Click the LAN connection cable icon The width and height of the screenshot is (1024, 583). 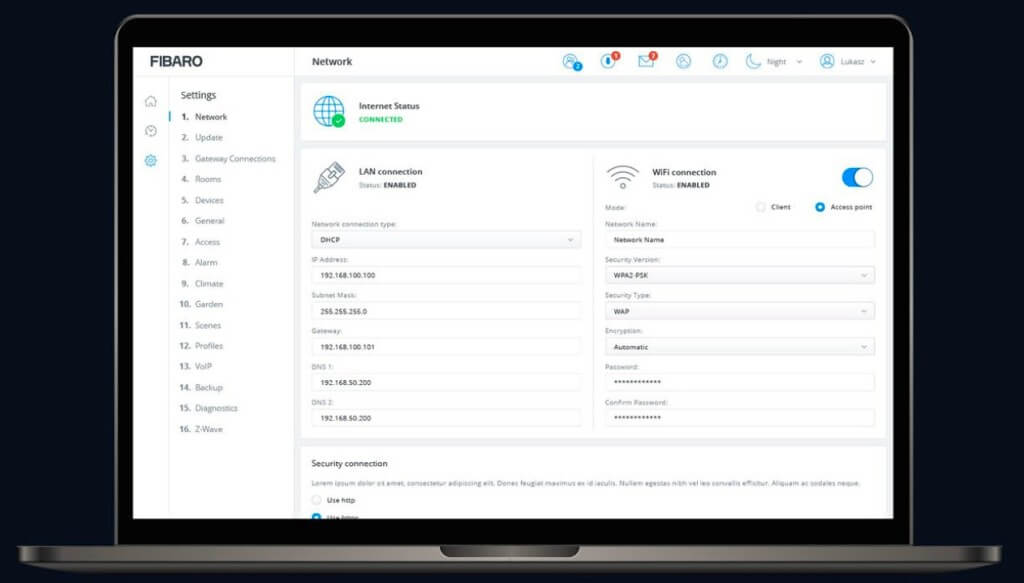point(329,178)
